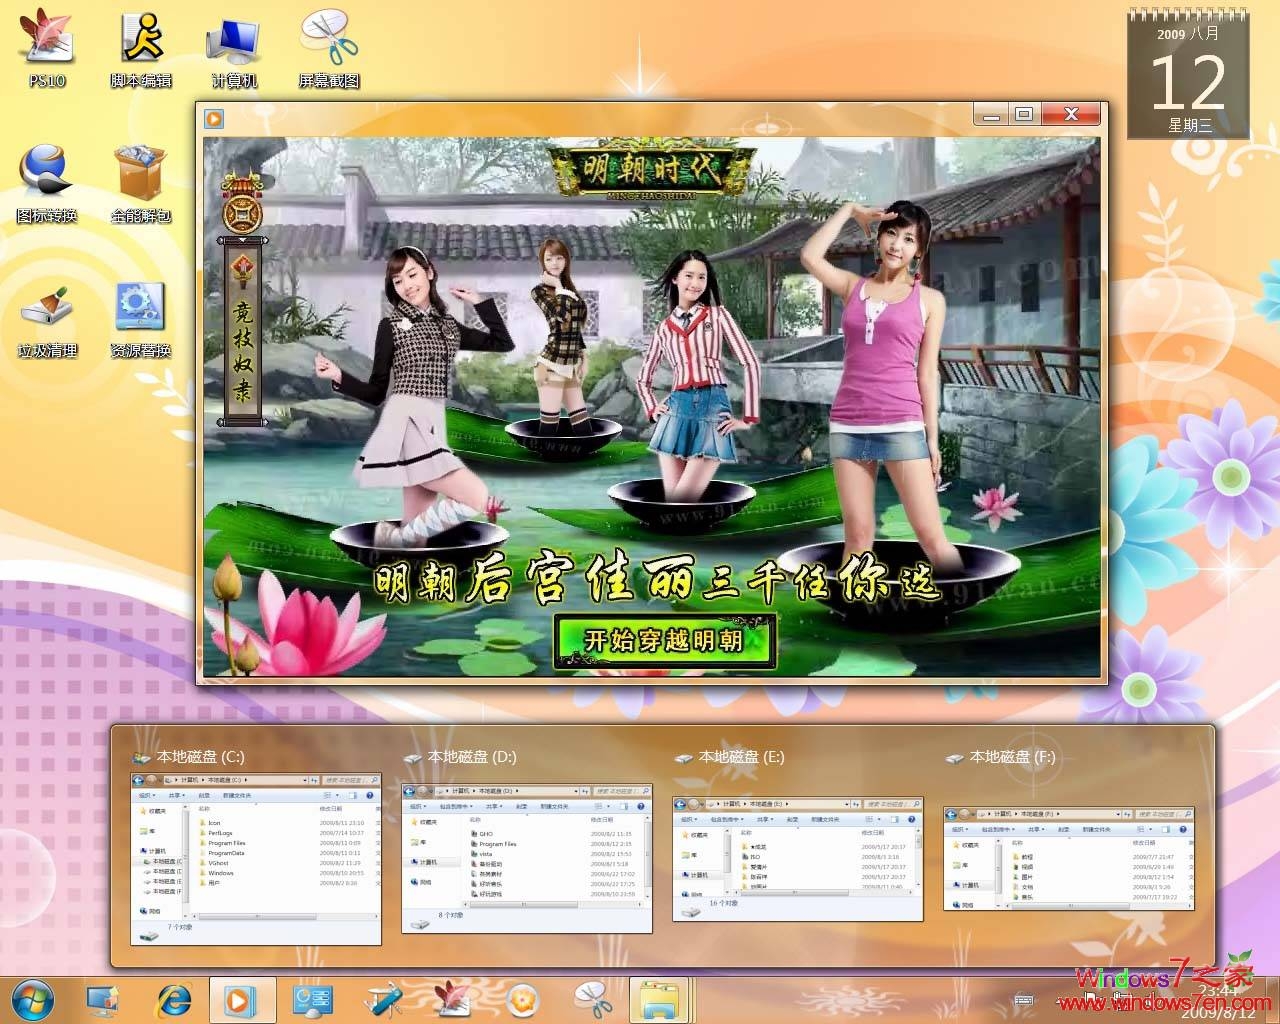The width and height of the screenshot is (1280, 1024).
Task: Select the 本地磁盘 (C:) window thumbnail
Action: click(x=256, y=859)
